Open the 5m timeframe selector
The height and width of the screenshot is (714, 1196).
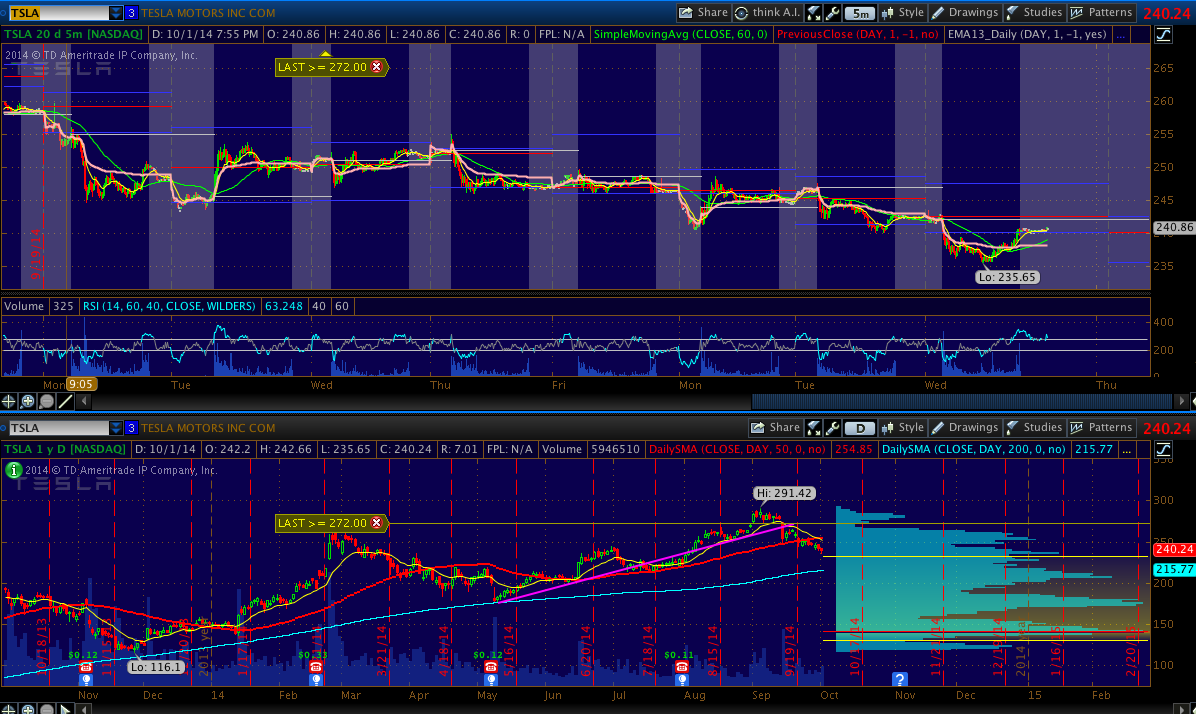(x=859, y=13)
